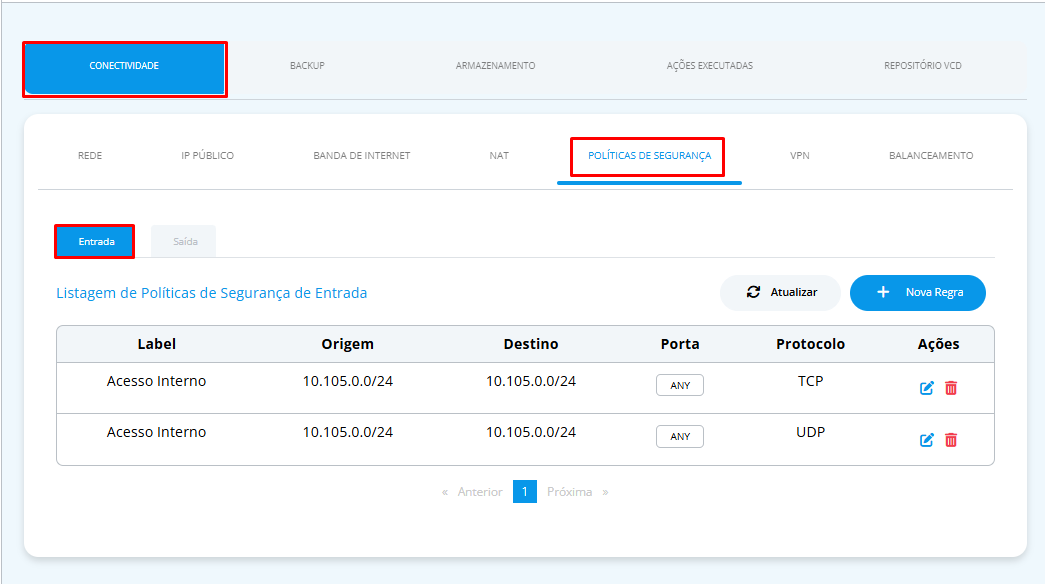1045x584 pixels.
Task: Edit the Acesso Interno UDP rule
Action: click(926, 440)
